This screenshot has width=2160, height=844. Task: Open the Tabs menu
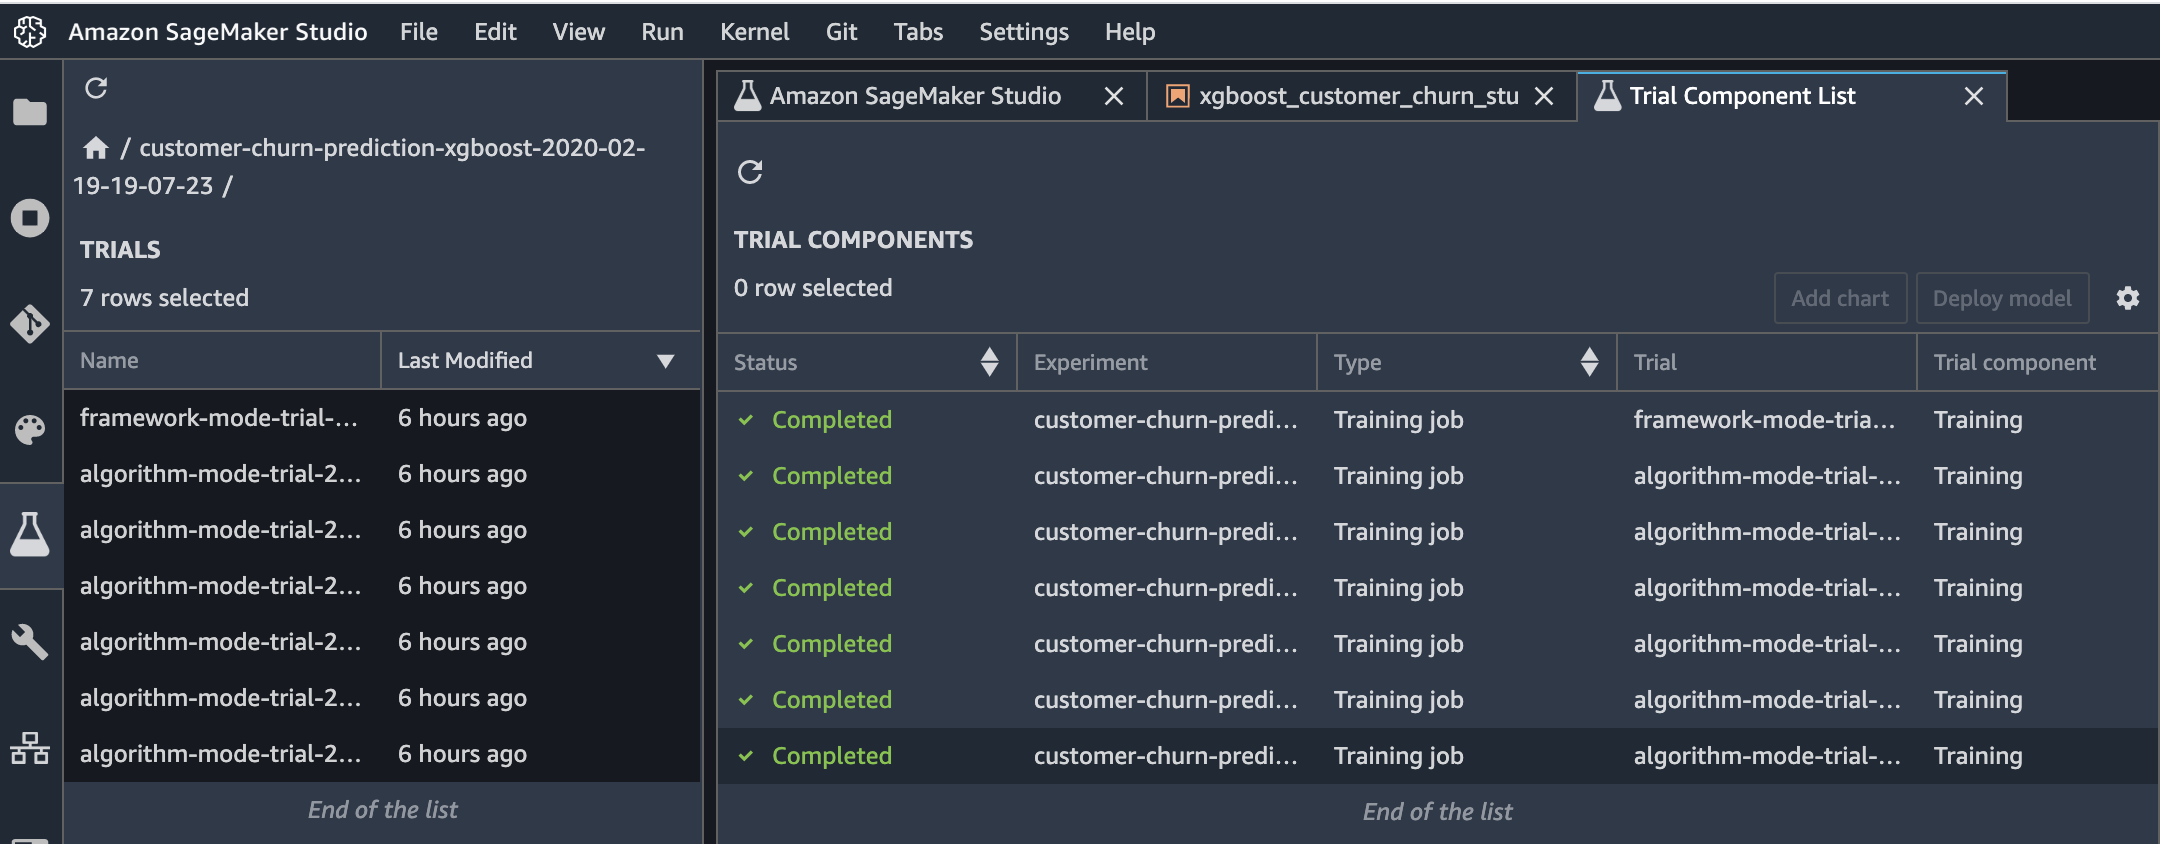919,32
